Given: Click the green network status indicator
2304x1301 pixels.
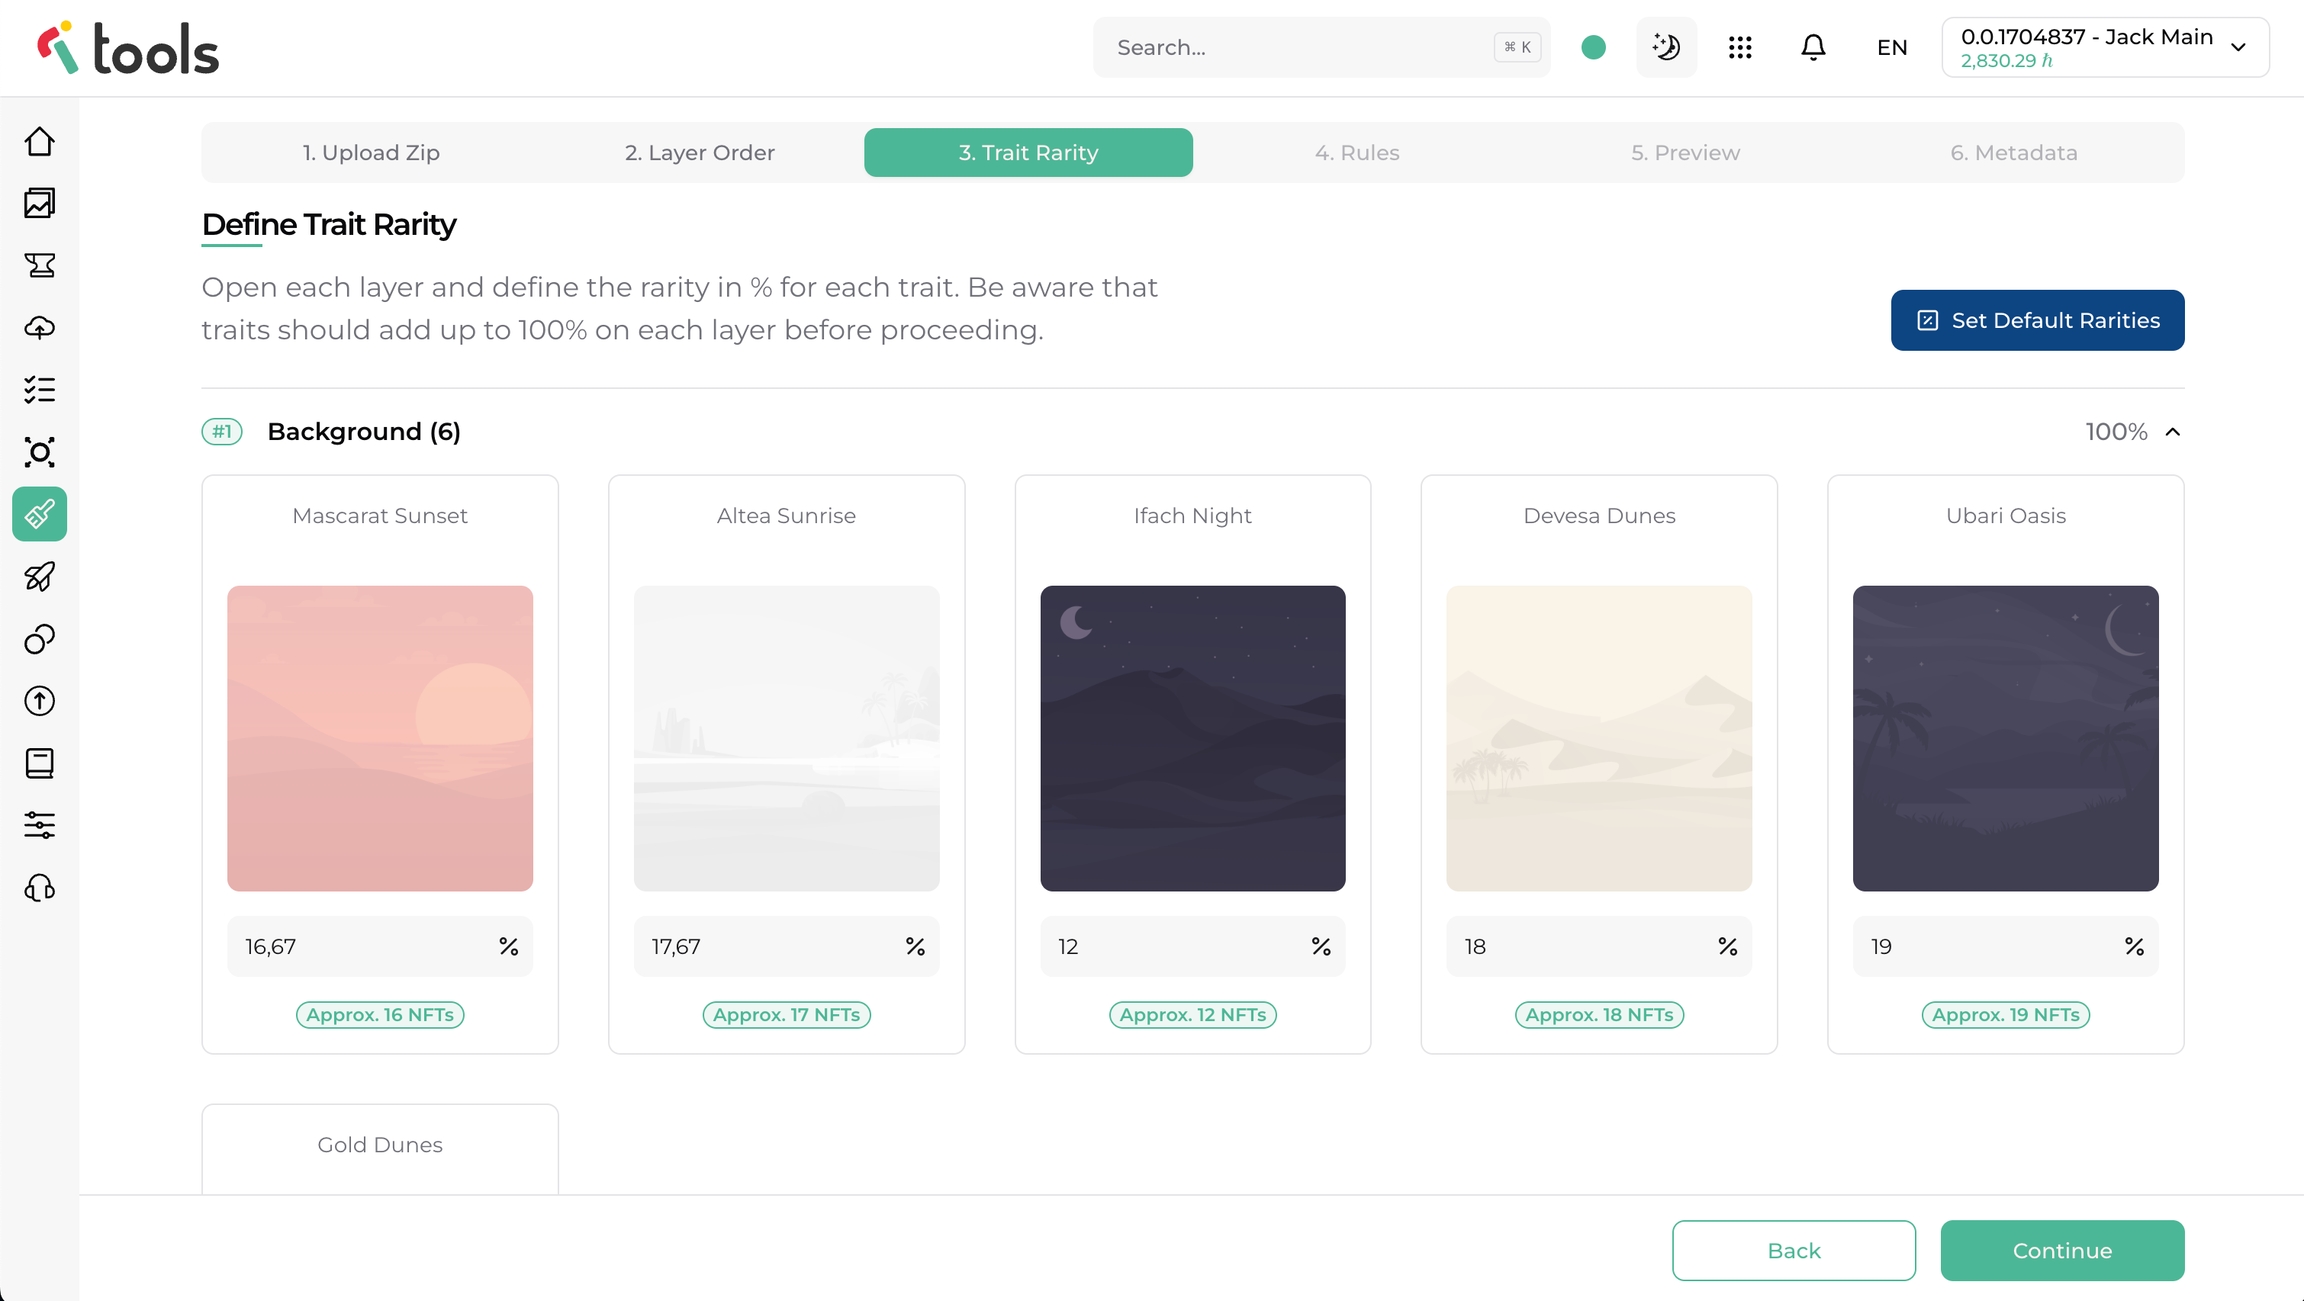Looking at the screenshot, I should 1594,47.
